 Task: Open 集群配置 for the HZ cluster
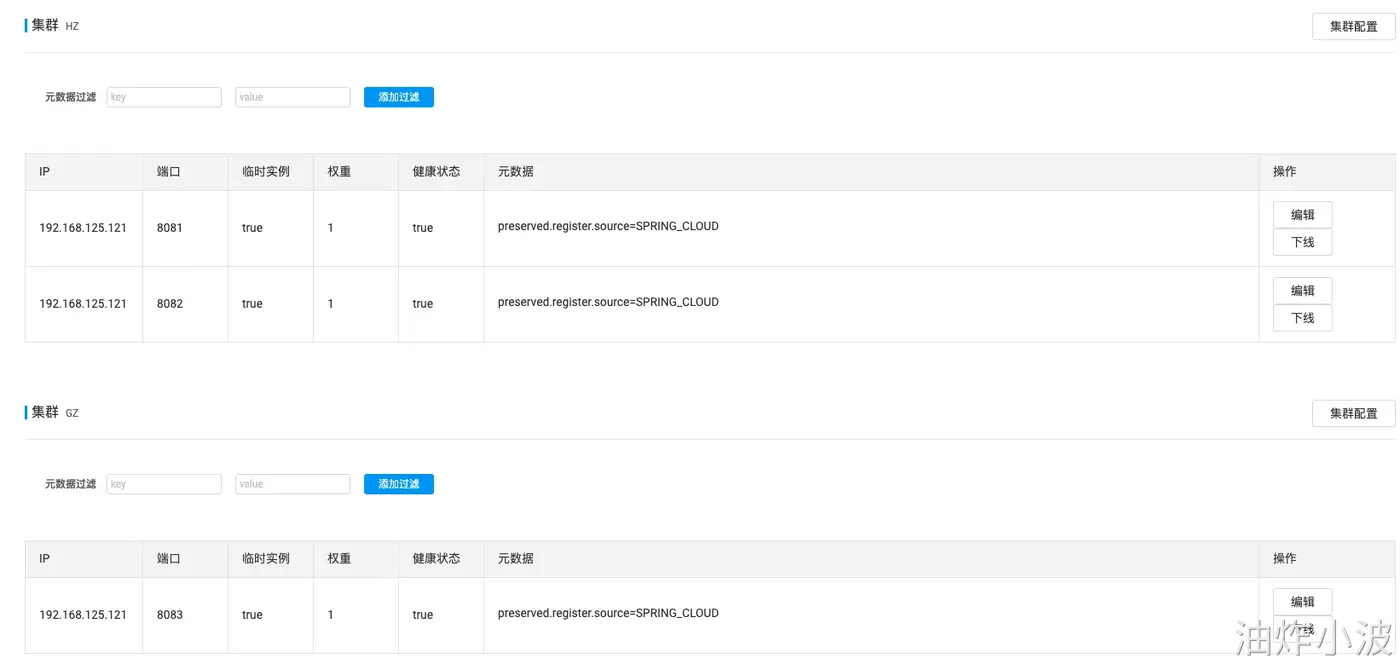[1353, 27]
